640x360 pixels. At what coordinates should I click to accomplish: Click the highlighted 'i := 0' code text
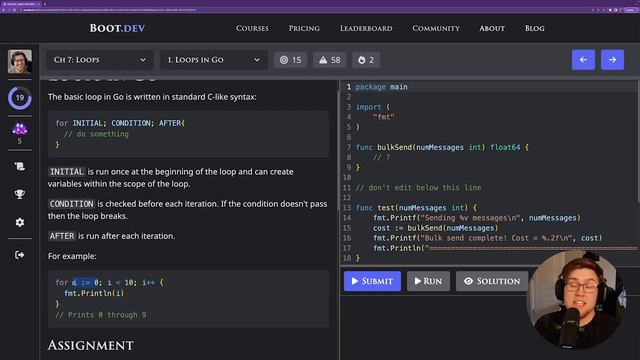point(85,282)
